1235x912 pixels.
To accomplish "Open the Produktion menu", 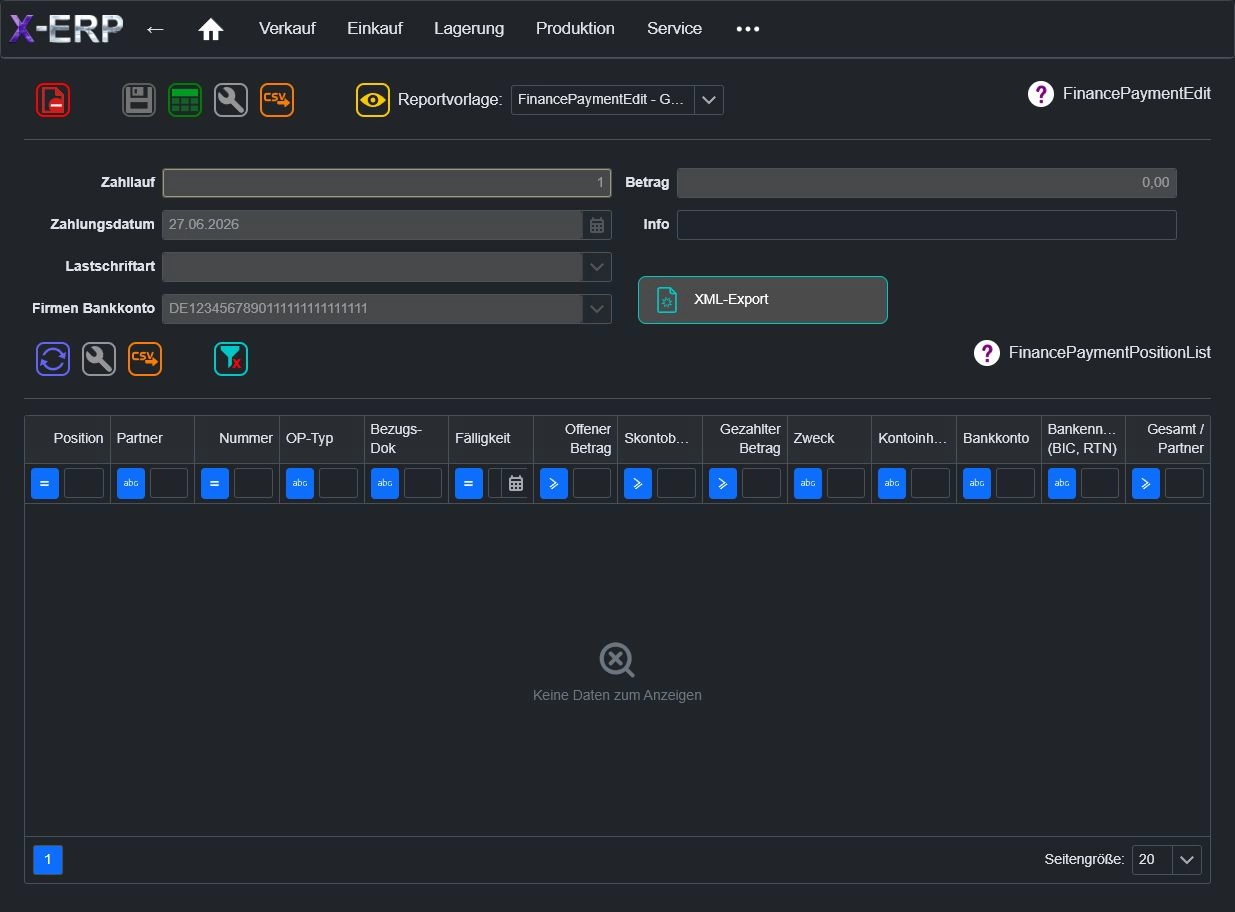I will (575, 29).
